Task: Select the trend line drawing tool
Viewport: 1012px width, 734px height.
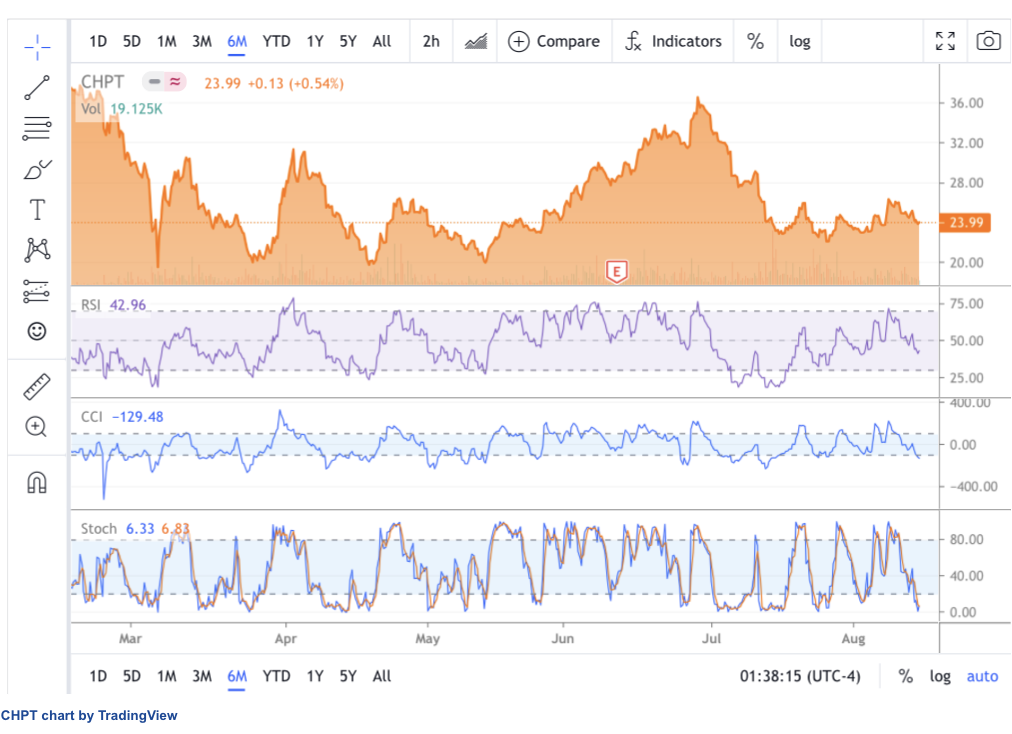Action: pos(37,88)
